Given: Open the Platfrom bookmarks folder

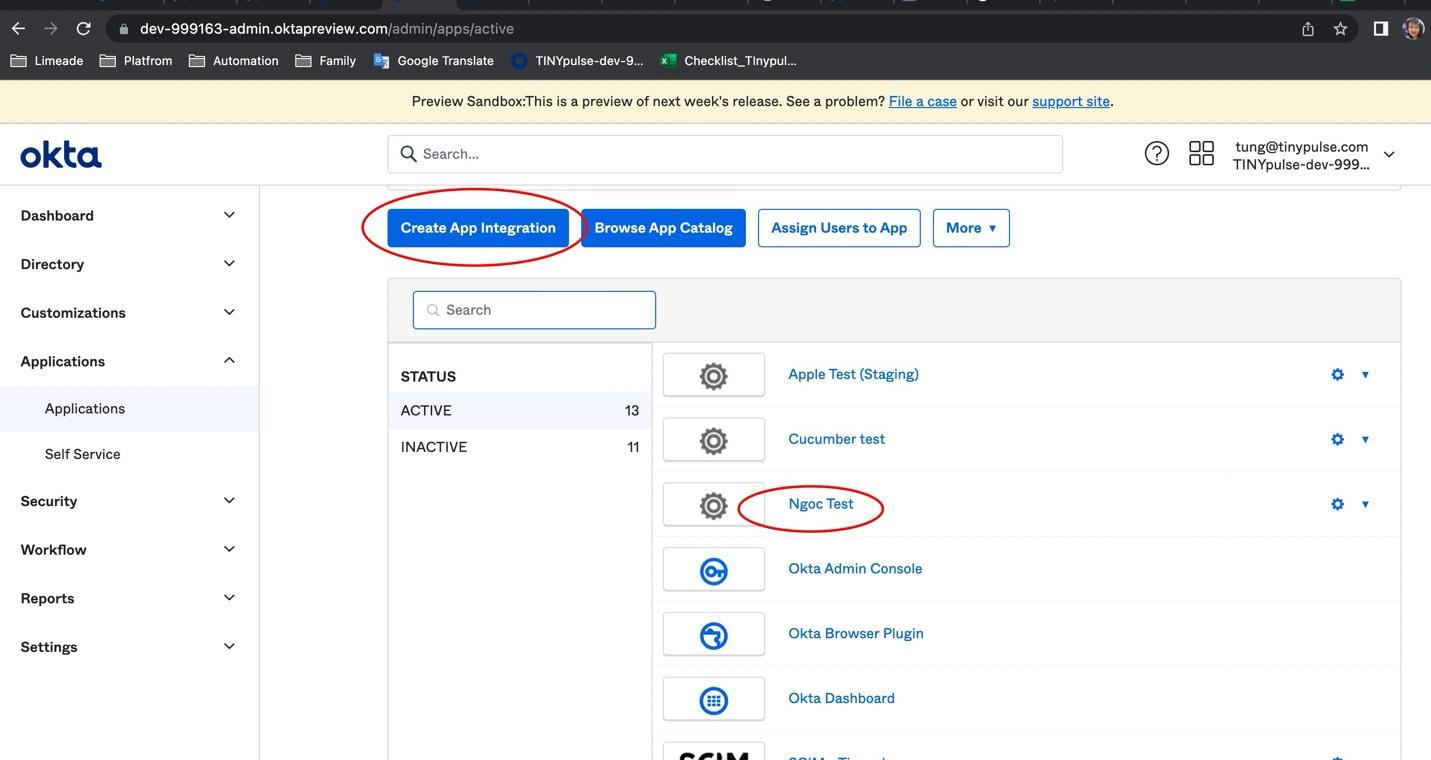Looking at the screenshot, I should 136,61.
